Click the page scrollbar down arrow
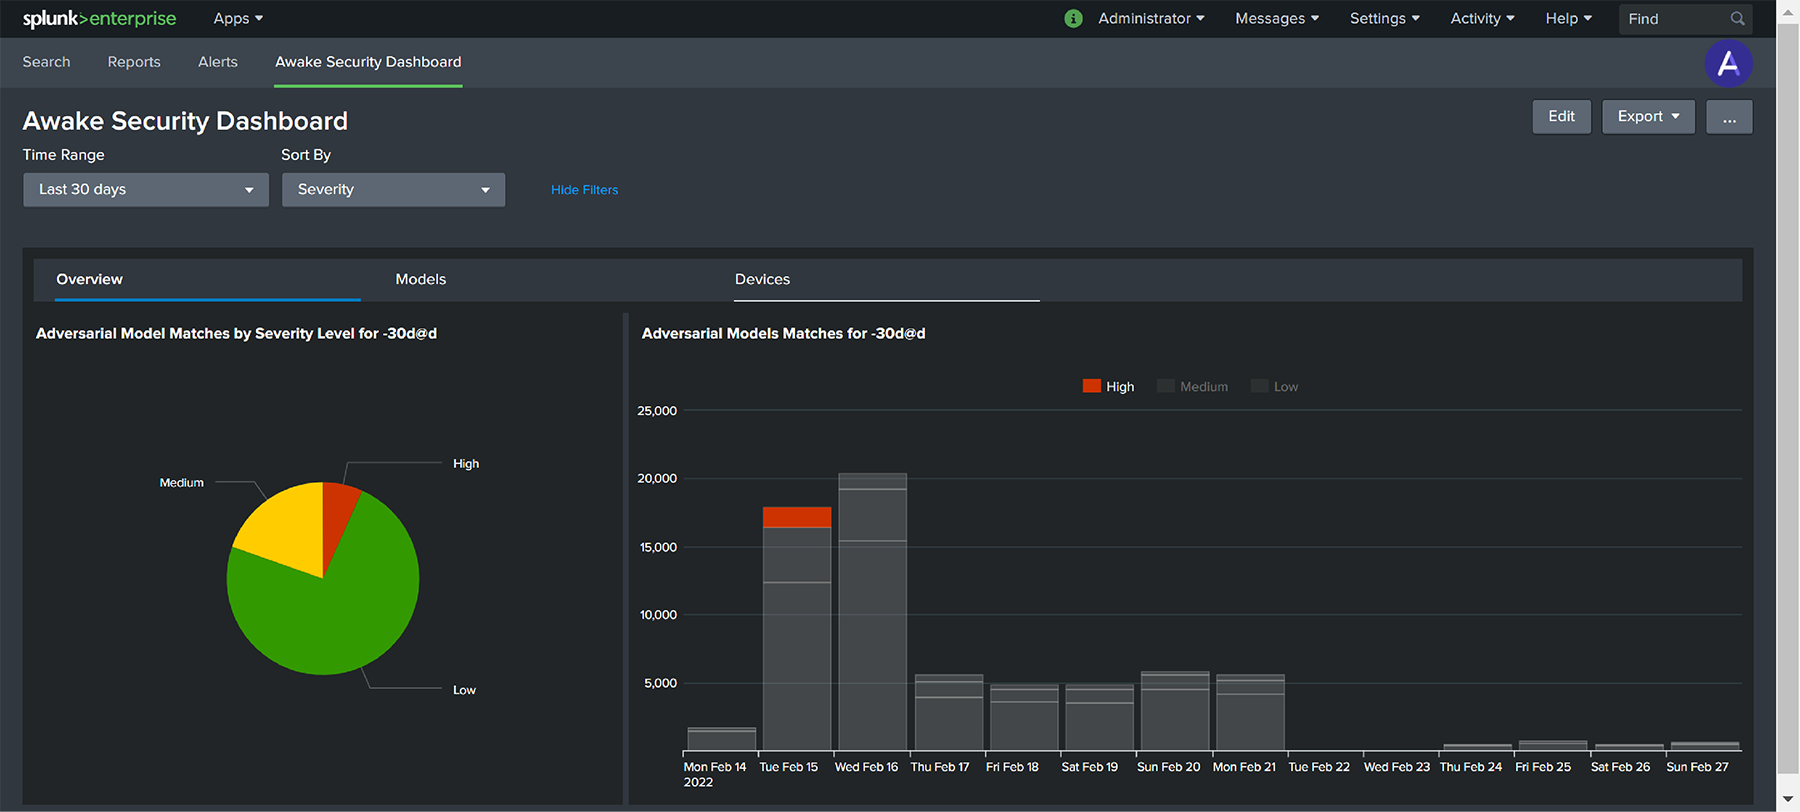The image size is (1800, 812). 1788,801
